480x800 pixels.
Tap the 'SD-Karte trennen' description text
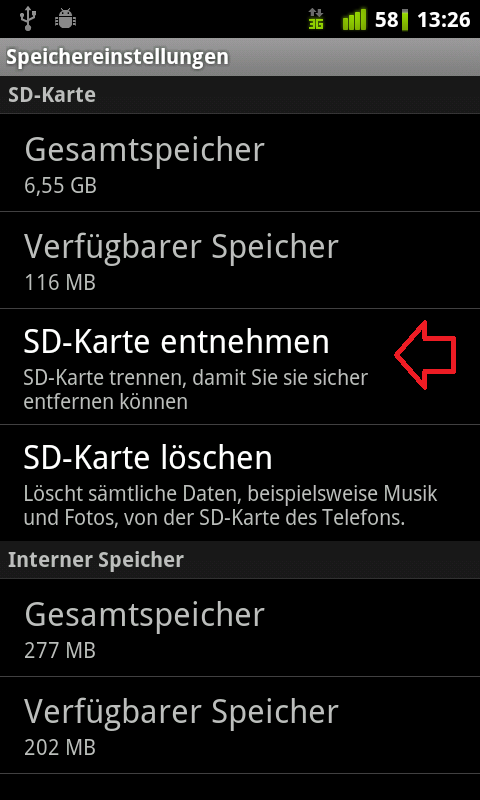click(x=195, y=390)
